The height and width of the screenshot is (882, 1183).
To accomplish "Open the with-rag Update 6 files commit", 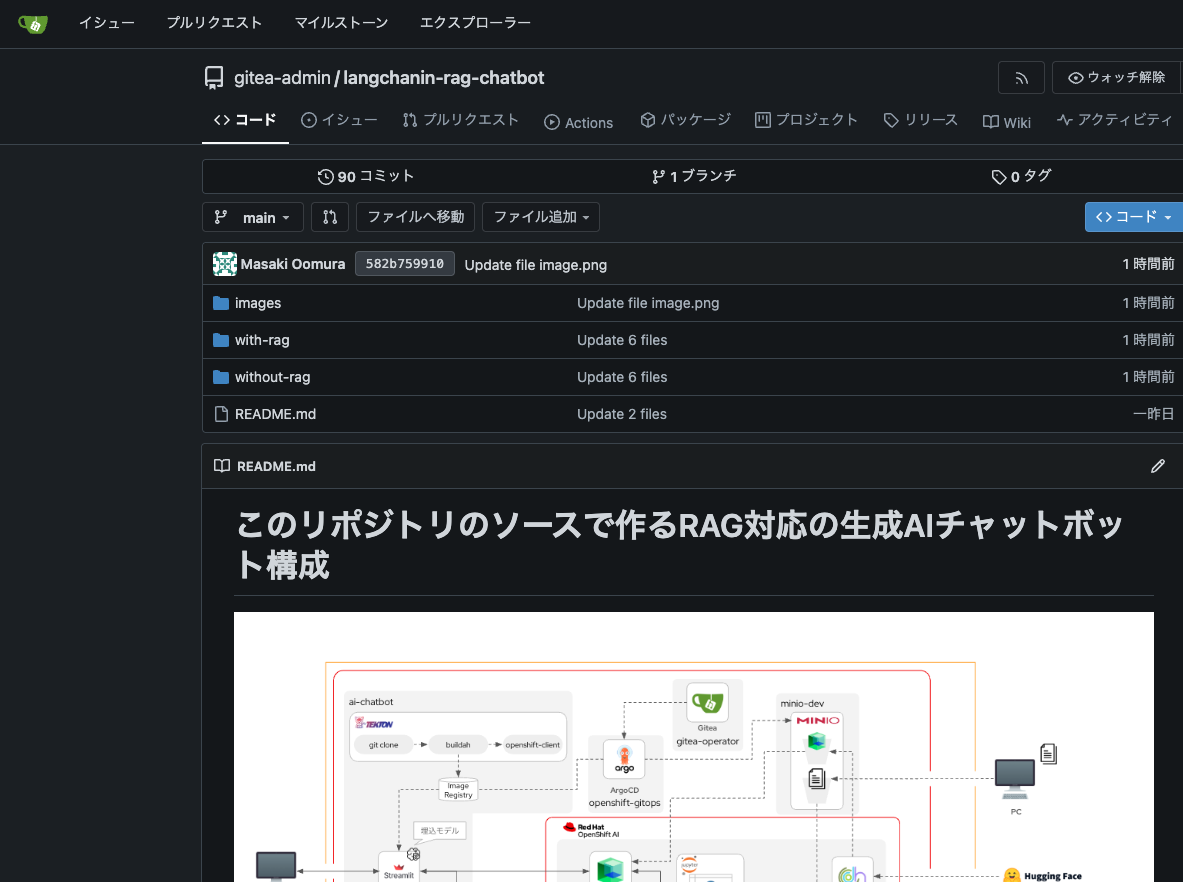I will point(622,340).
